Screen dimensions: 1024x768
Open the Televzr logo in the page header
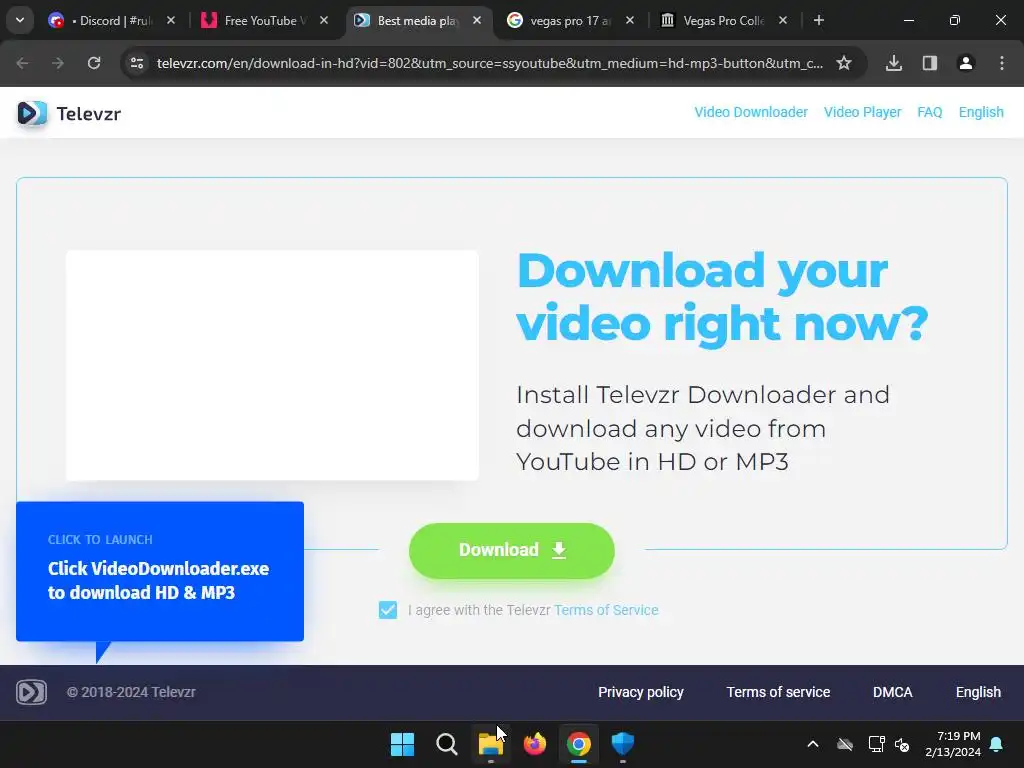69,114
